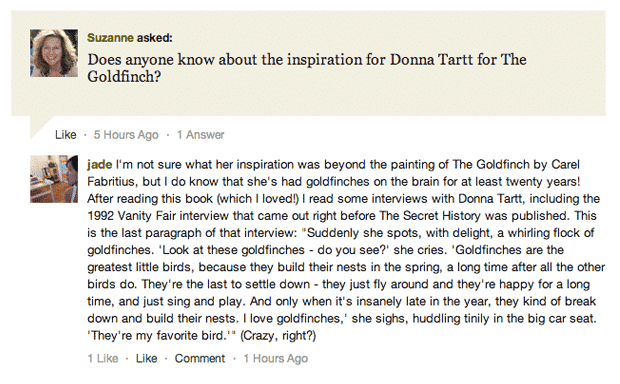Open Suzanne's profile picture

(x=54, y=53)
